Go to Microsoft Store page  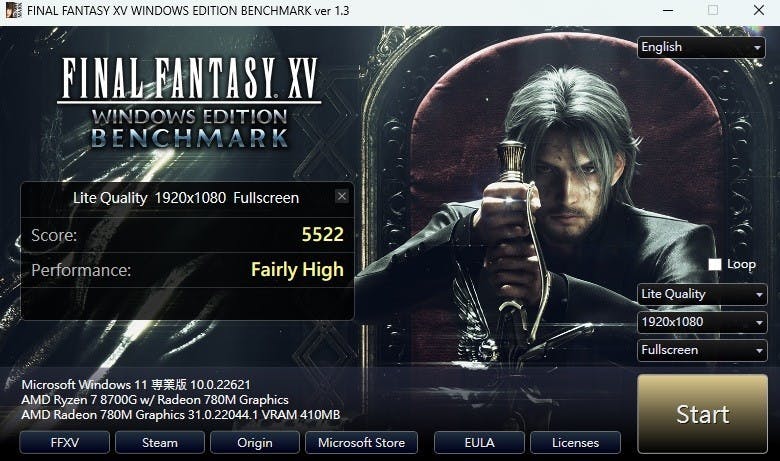click(361, 443)
